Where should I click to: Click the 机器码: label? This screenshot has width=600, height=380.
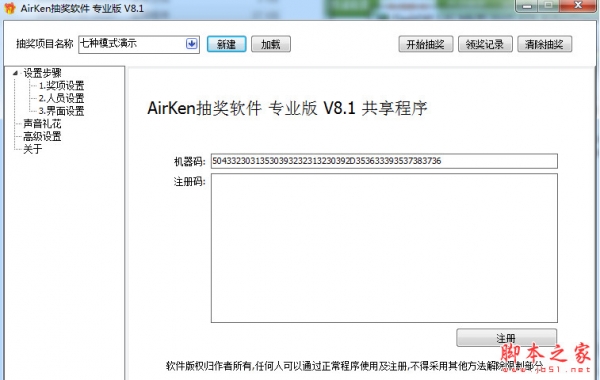[190, 161]
